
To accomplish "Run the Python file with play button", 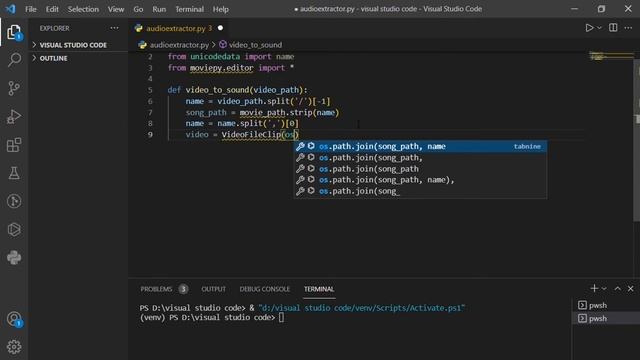I will coord(589,28).
